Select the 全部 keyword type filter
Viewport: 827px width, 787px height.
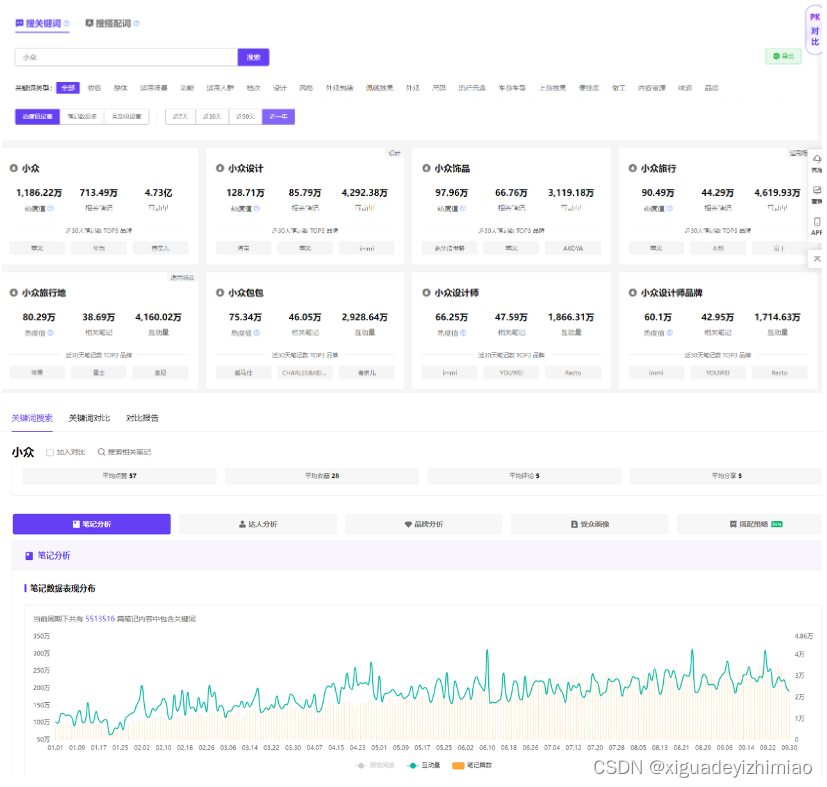tap(68, 88)
